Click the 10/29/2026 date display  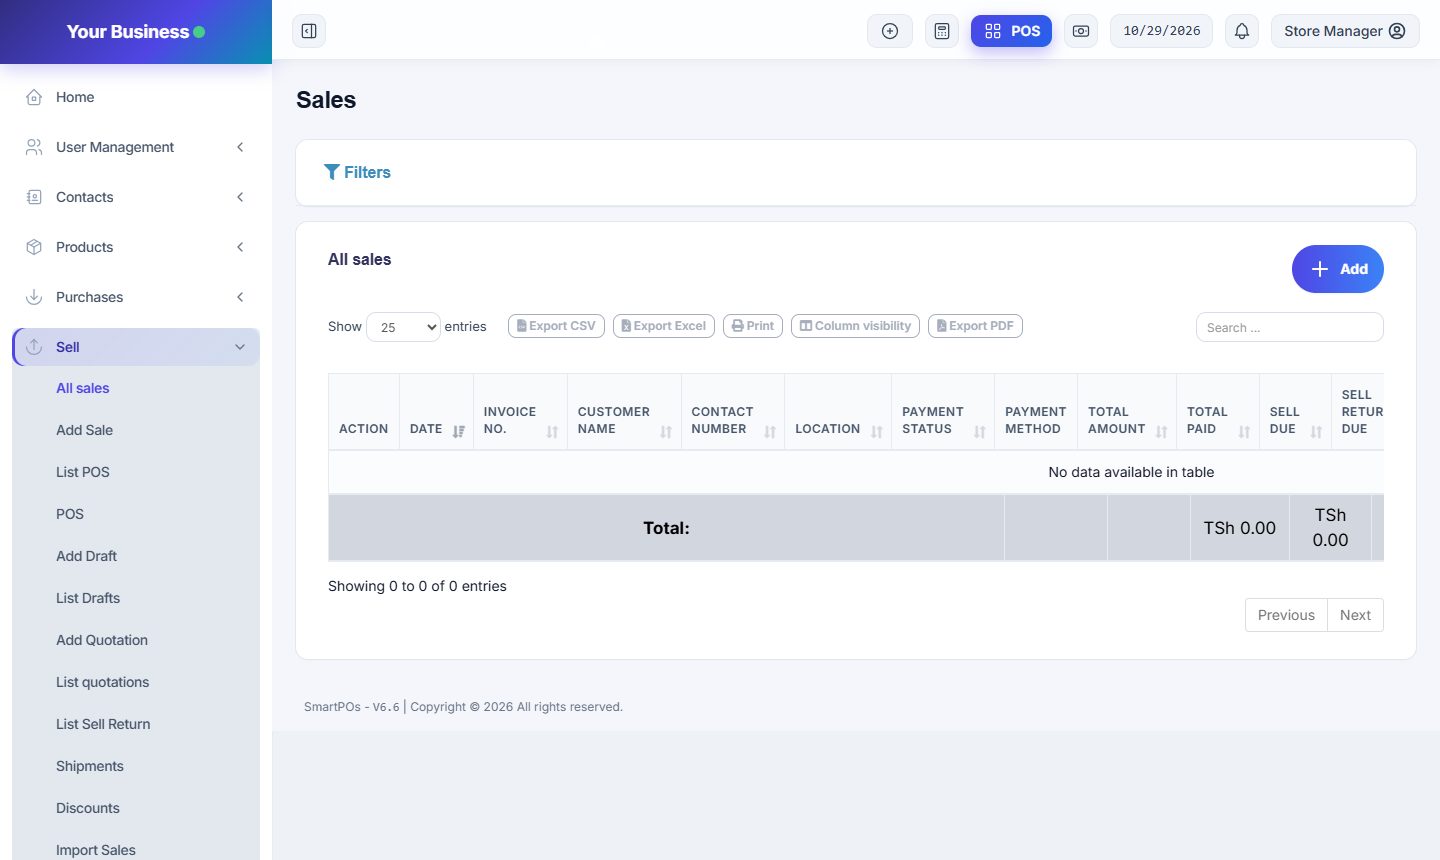[x=1162, y=31]
